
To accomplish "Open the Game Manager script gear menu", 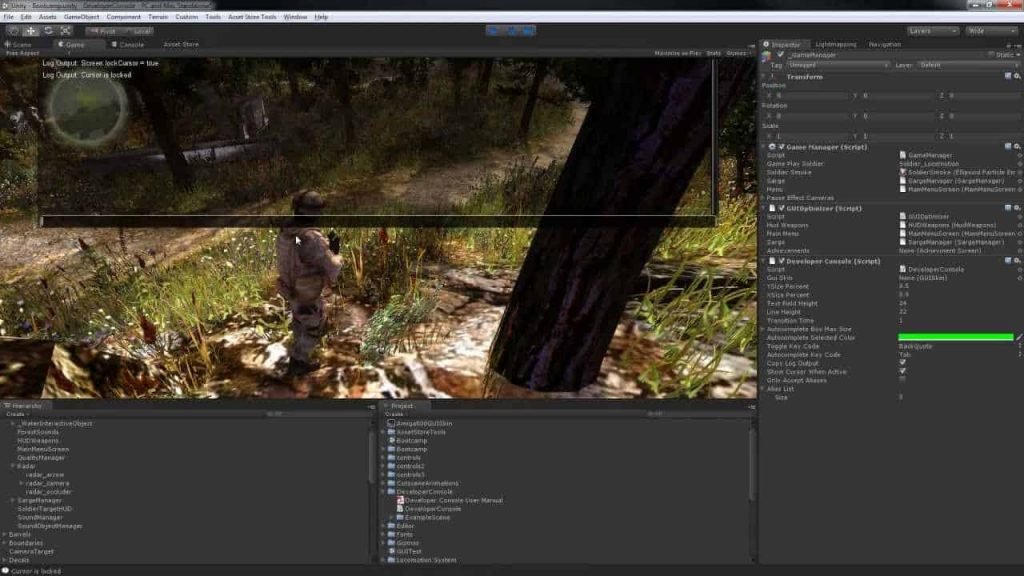I will [x=1017, y=147].
